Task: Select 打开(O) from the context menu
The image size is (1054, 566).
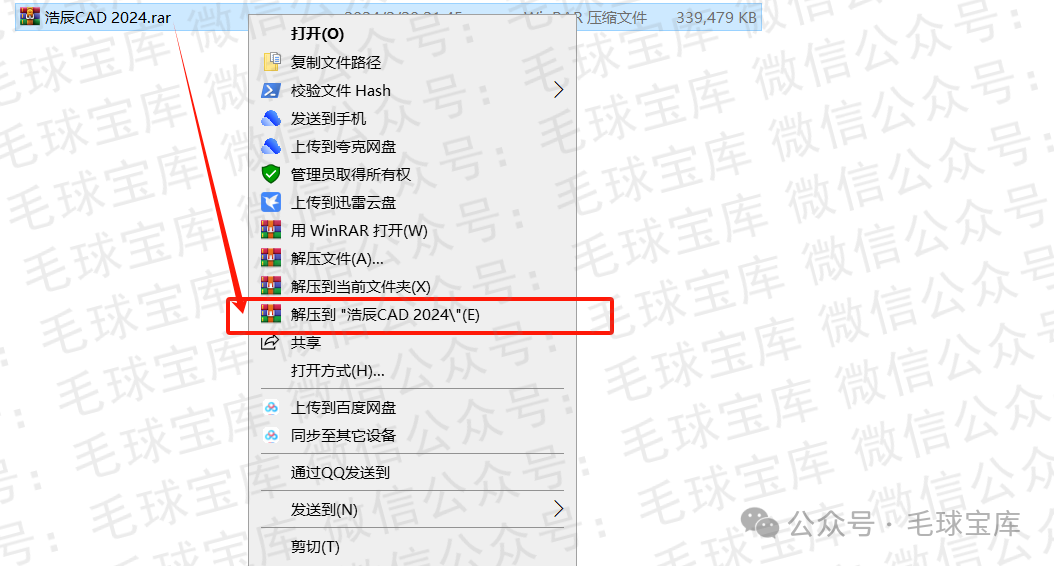Action: click(412, 34)
